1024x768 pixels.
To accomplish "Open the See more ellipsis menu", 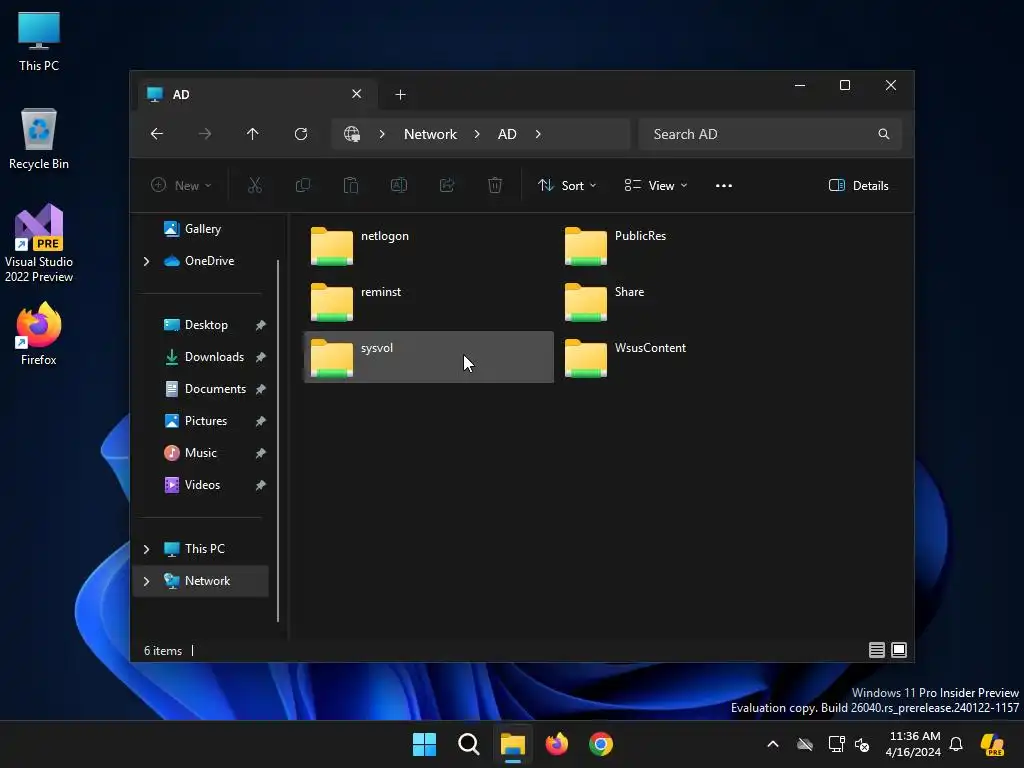I will [724, 185].
